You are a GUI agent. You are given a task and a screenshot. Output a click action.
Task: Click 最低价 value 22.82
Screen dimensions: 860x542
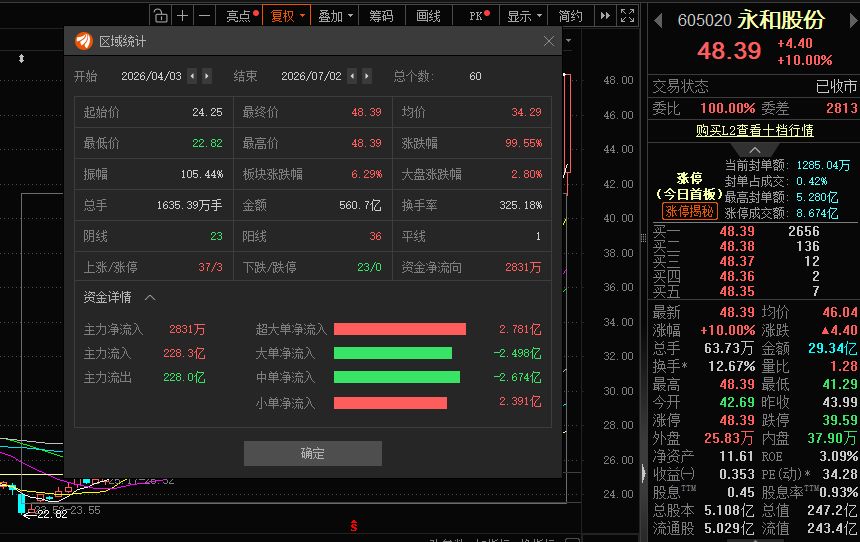coord(207,143)
